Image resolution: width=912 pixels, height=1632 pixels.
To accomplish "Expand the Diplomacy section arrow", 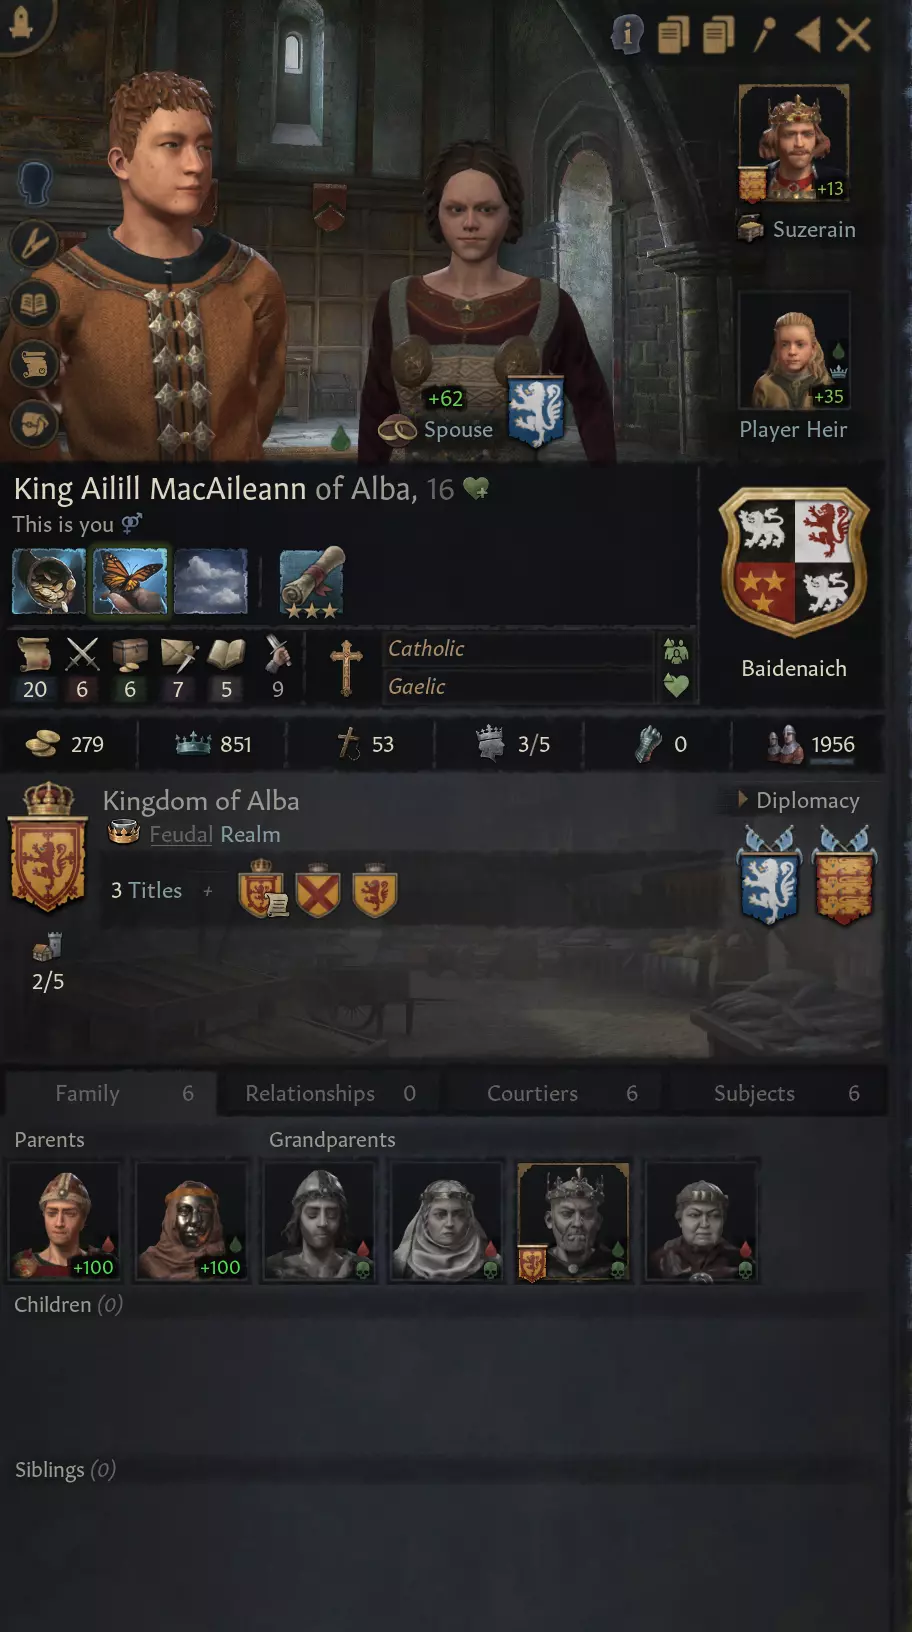I will [743, 800].
